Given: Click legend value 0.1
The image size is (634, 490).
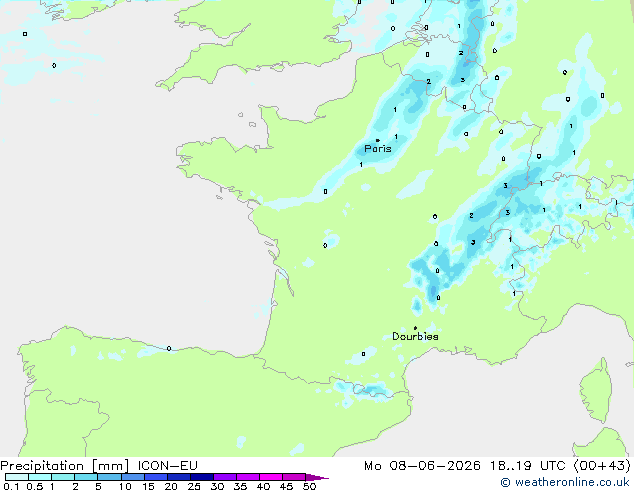Looking at the screenshot, I should [11, 486].
